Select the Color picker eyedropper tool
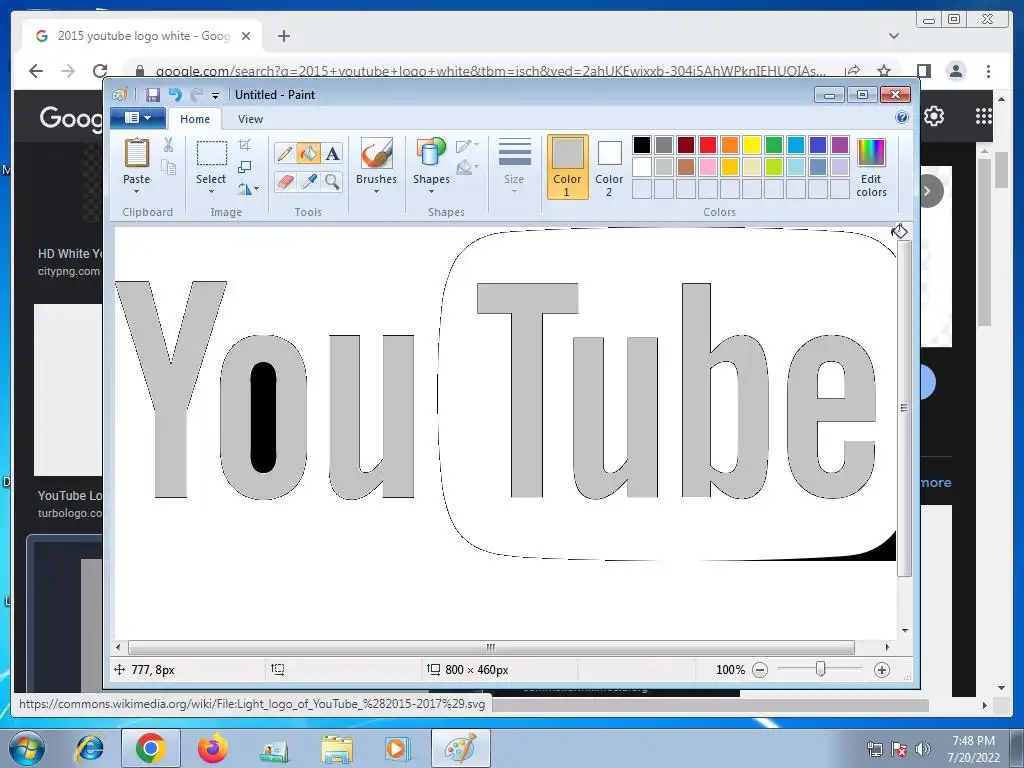Viewport: 1024px width, 768px height. point(309,181)
